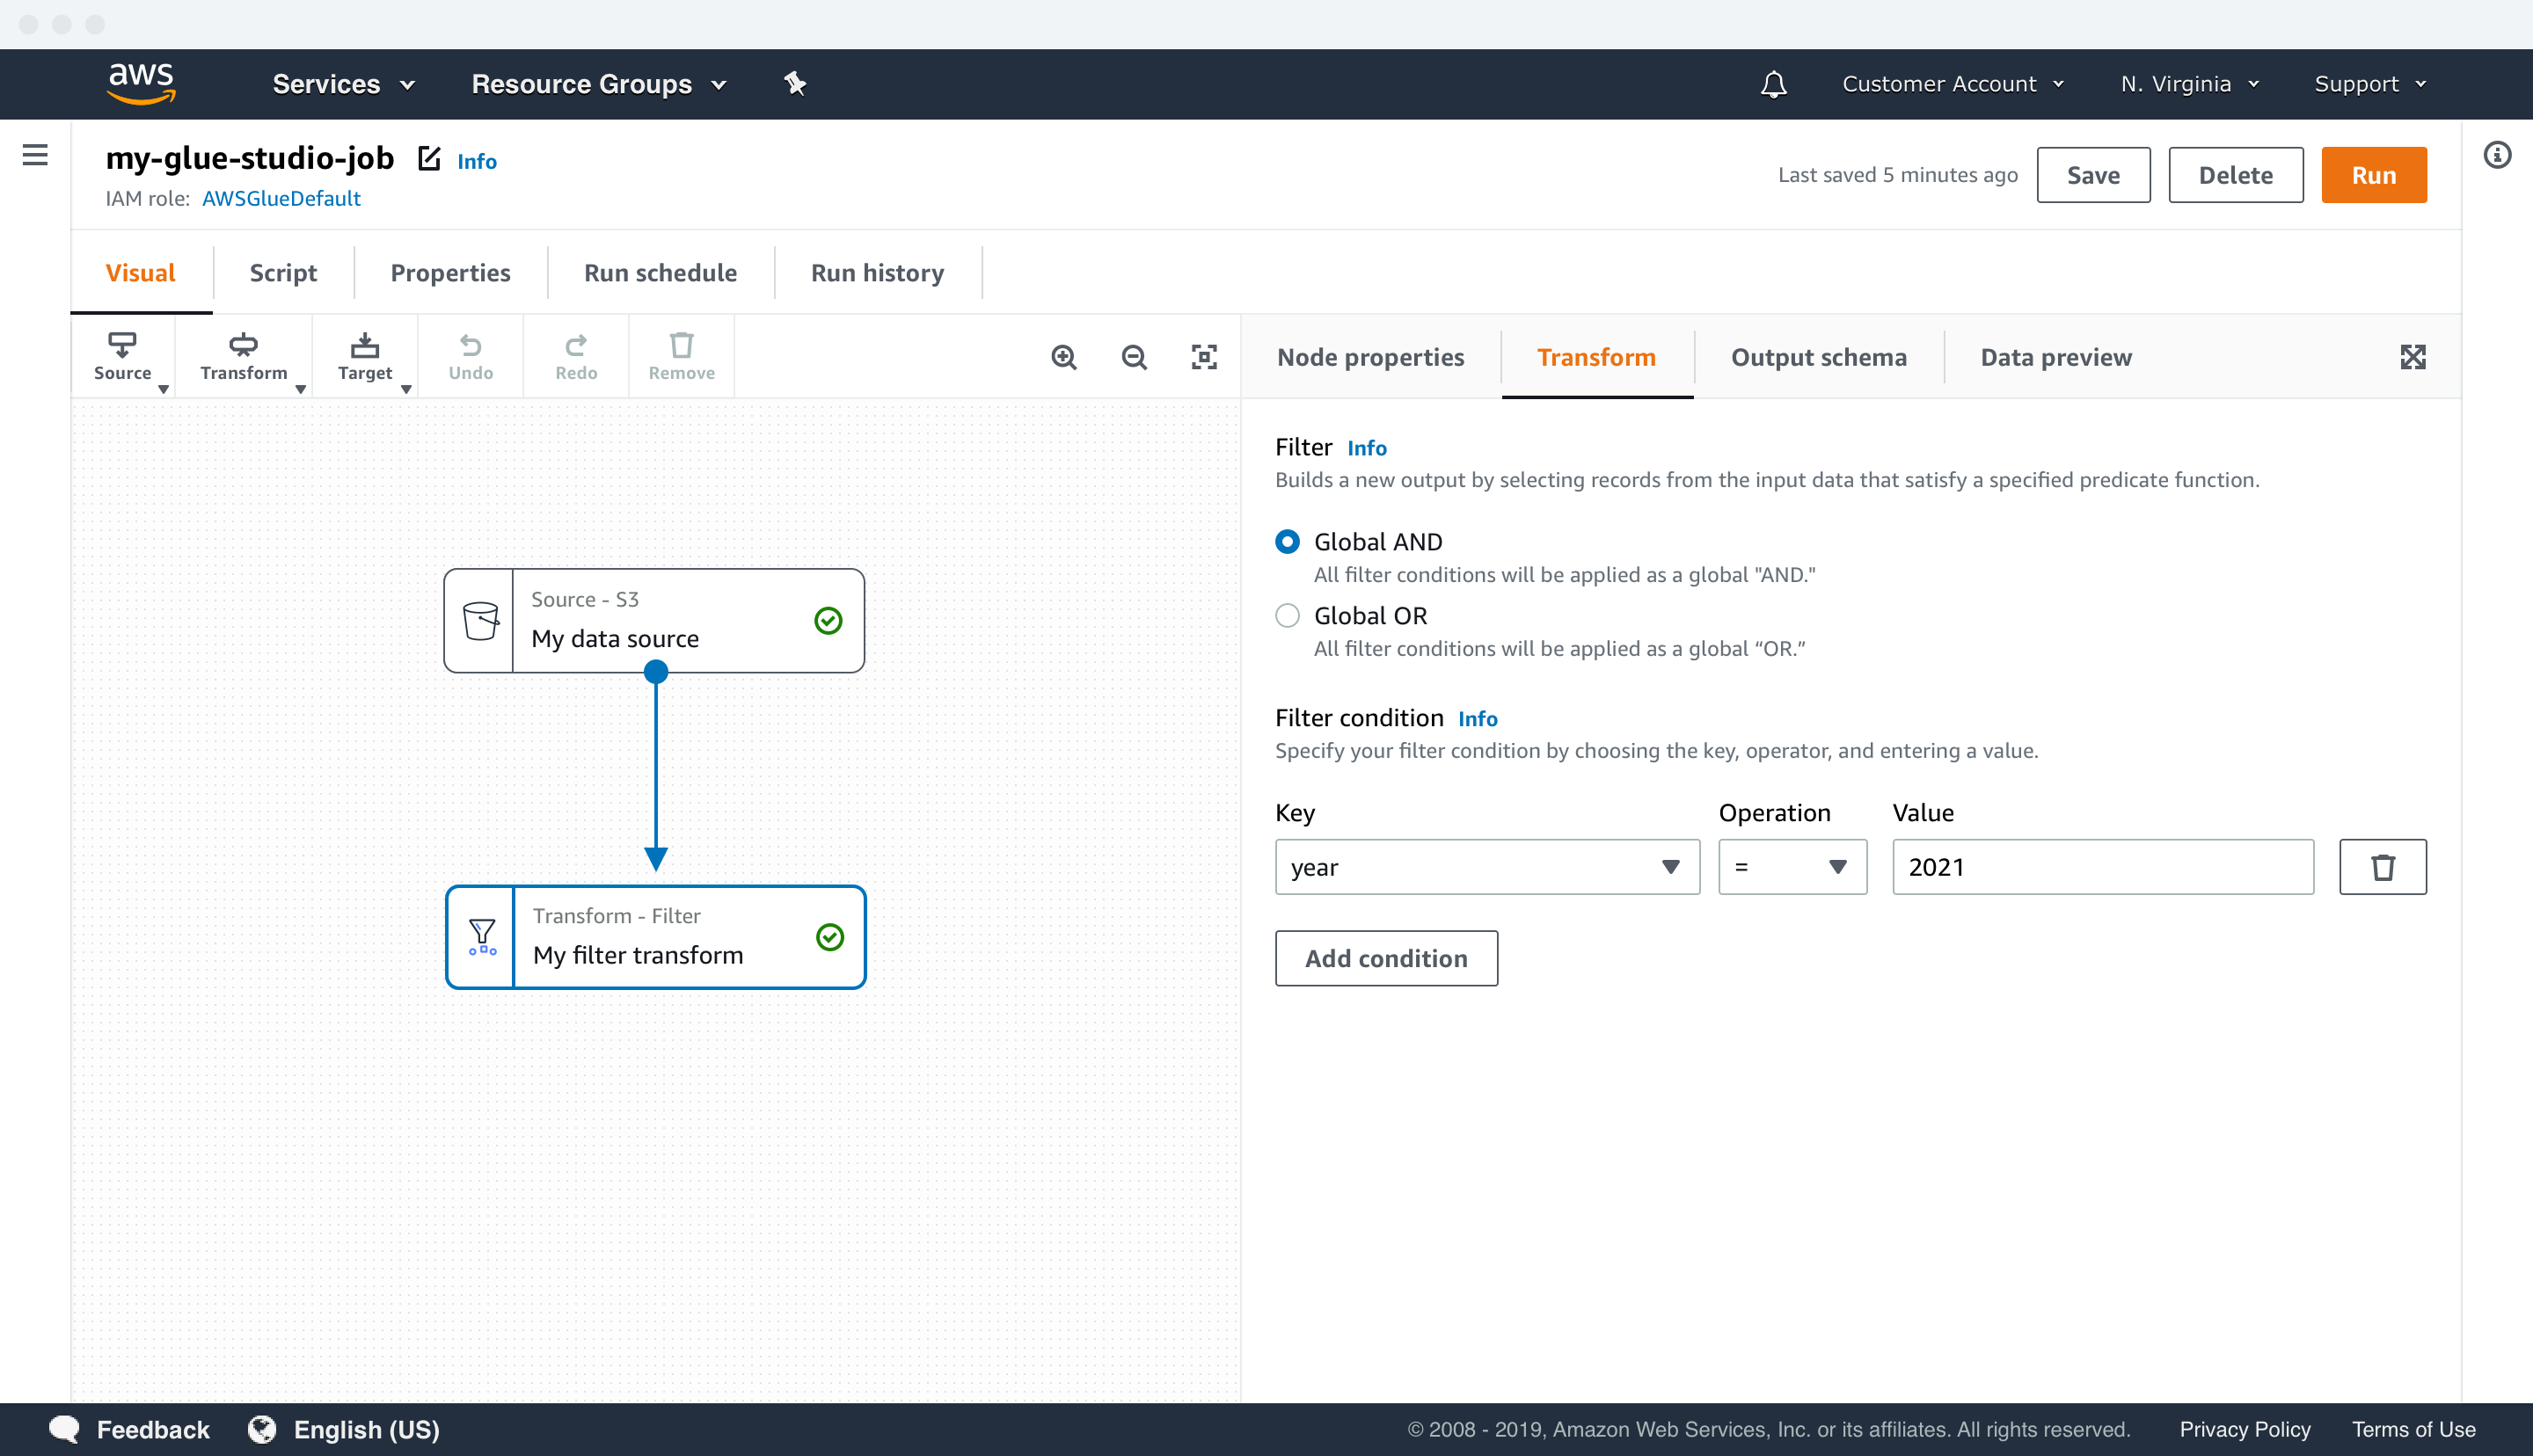Click the pin shortcut icon in navbar
Viewport: 2533px width, 1456px height.
coord(795,84)
